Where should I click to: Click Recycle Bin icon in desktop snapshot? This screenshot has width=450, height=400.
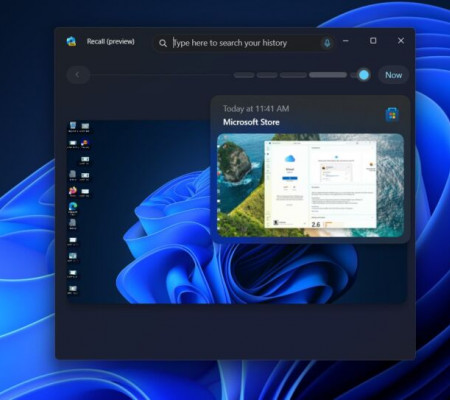click(x=73, y=127)
